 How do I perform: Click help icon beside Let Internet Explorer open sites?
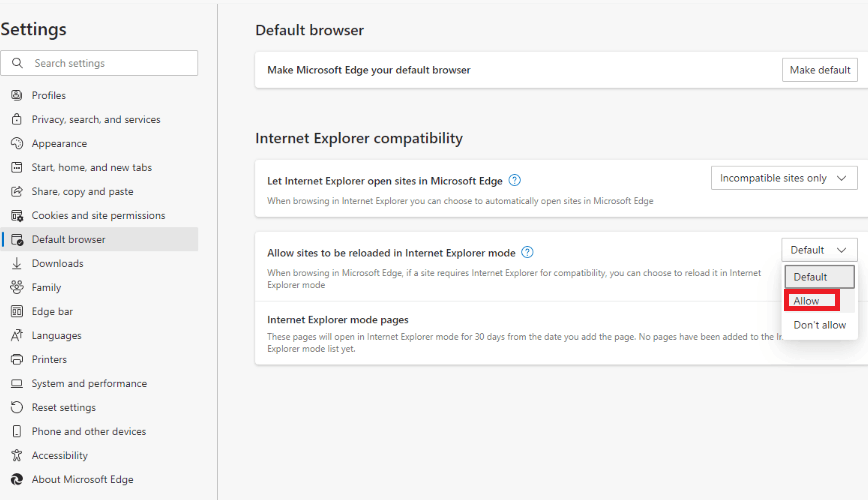tap(515, 180)
